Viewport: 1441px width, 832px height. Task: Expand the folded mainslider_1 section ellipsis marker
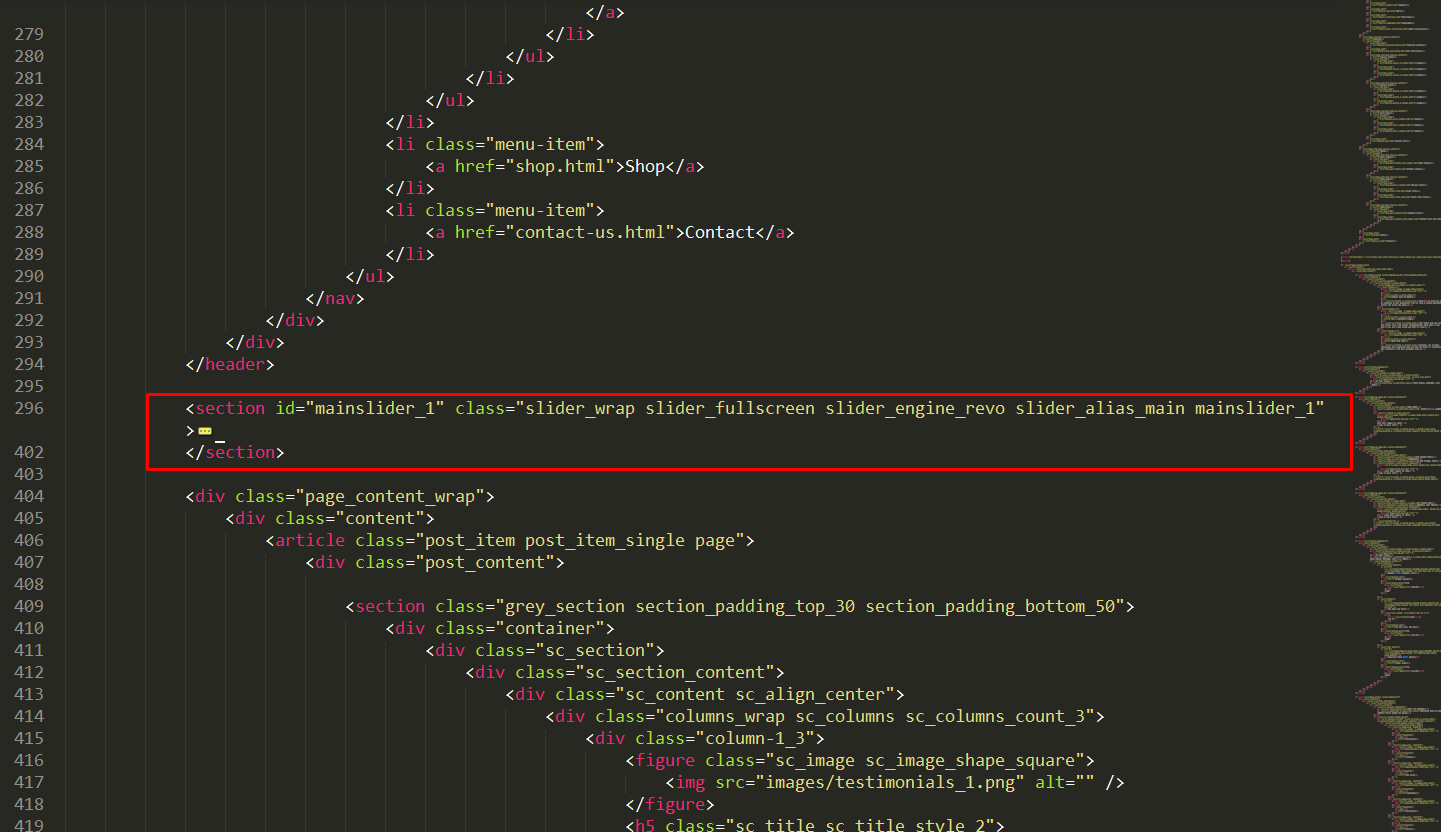[x=205, y=431]
